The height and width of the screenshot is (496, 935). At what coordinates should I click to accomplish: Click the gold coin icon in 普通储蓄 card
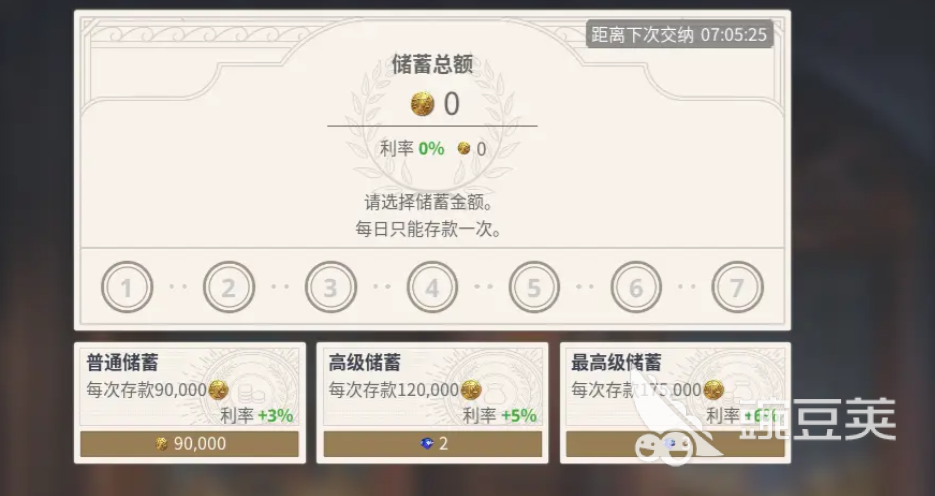coord(218,390)
